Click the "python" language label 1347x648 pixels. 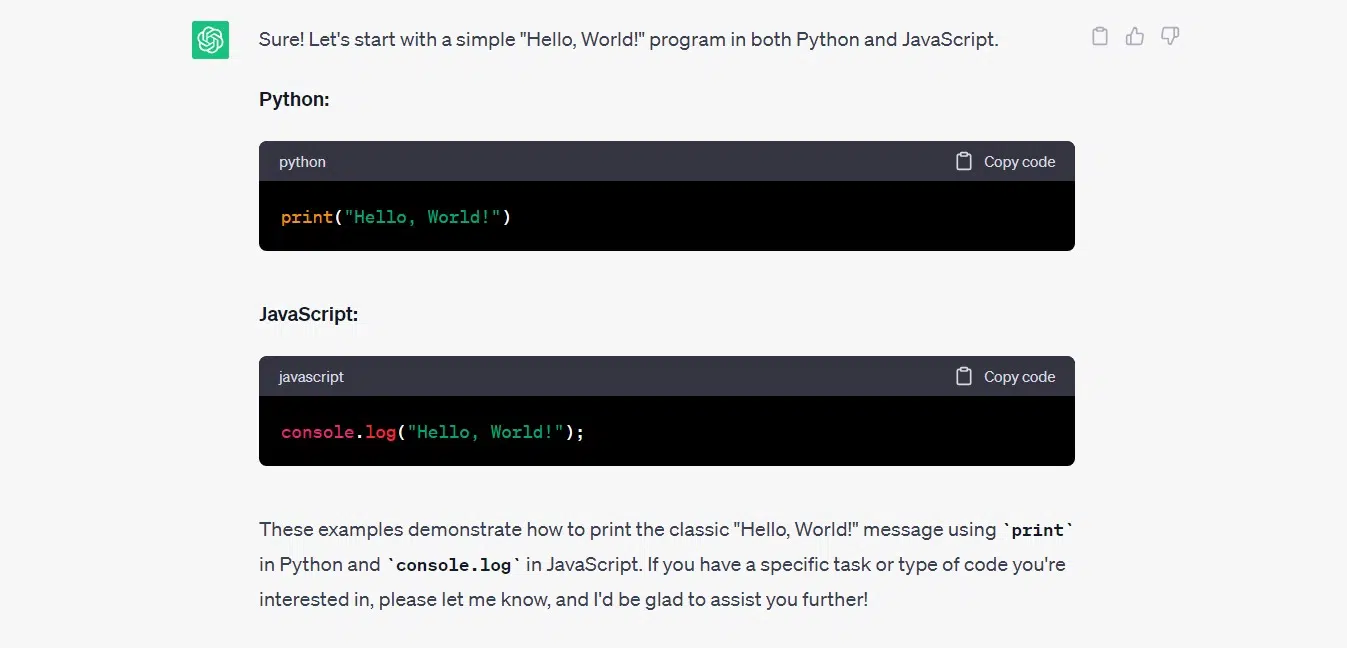[x=302, y=162]
